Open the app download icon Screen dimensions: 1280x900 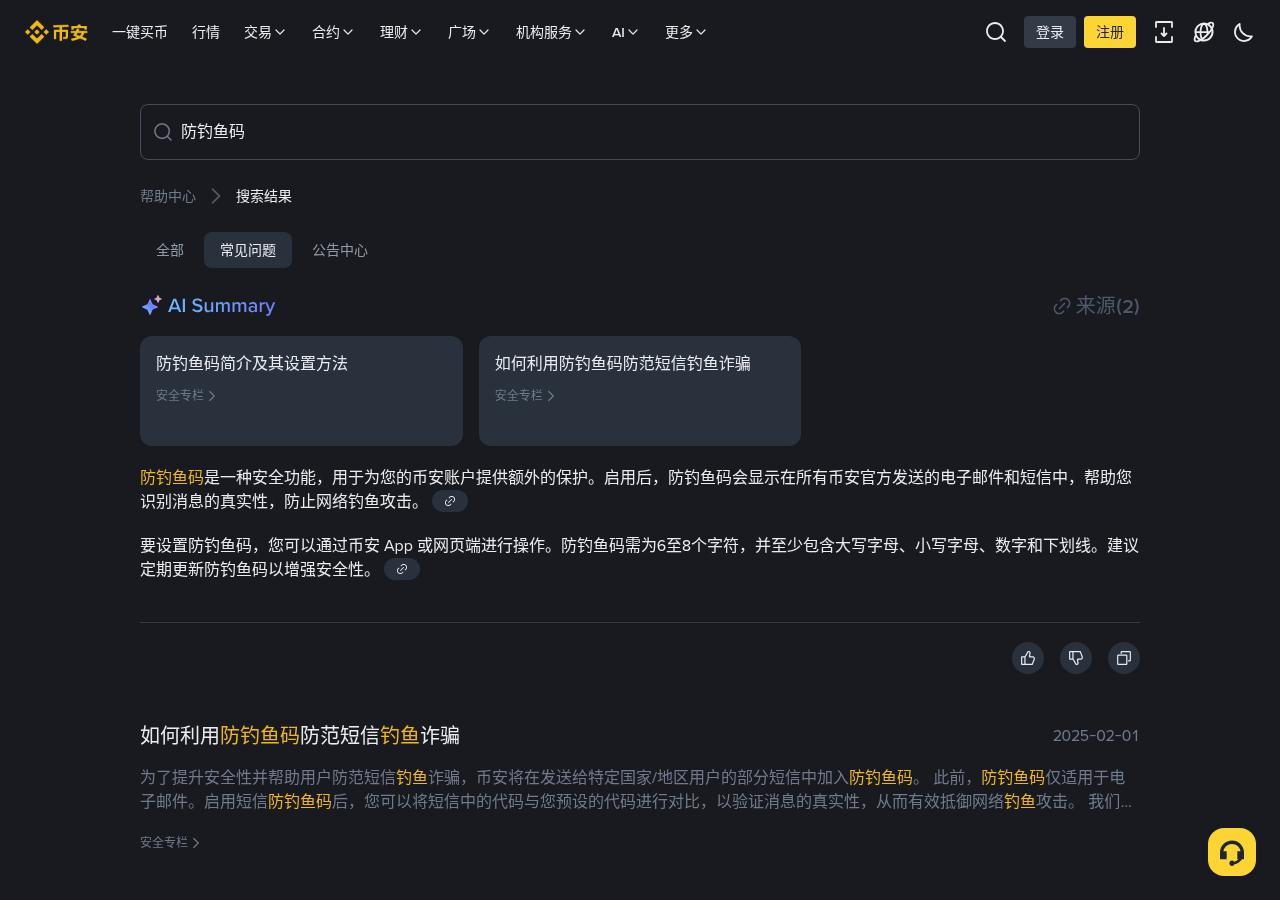coord(1164,32)
